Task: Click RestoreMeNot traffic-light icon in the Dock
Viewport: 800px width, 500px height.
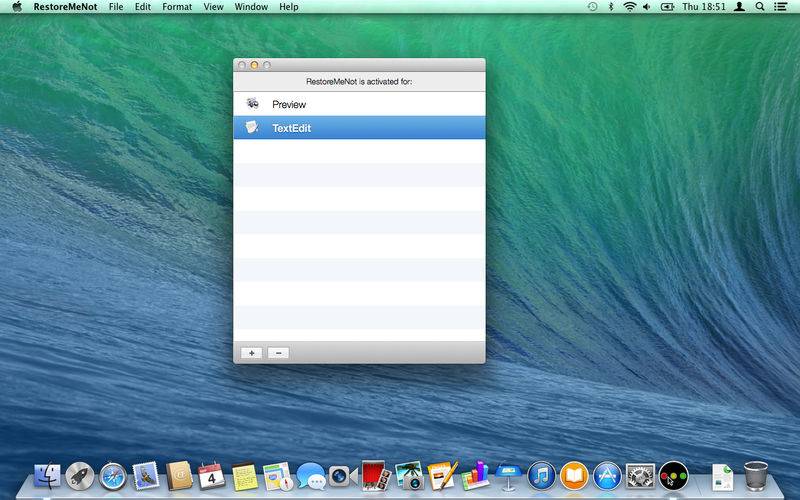Action: coord(673,476)
